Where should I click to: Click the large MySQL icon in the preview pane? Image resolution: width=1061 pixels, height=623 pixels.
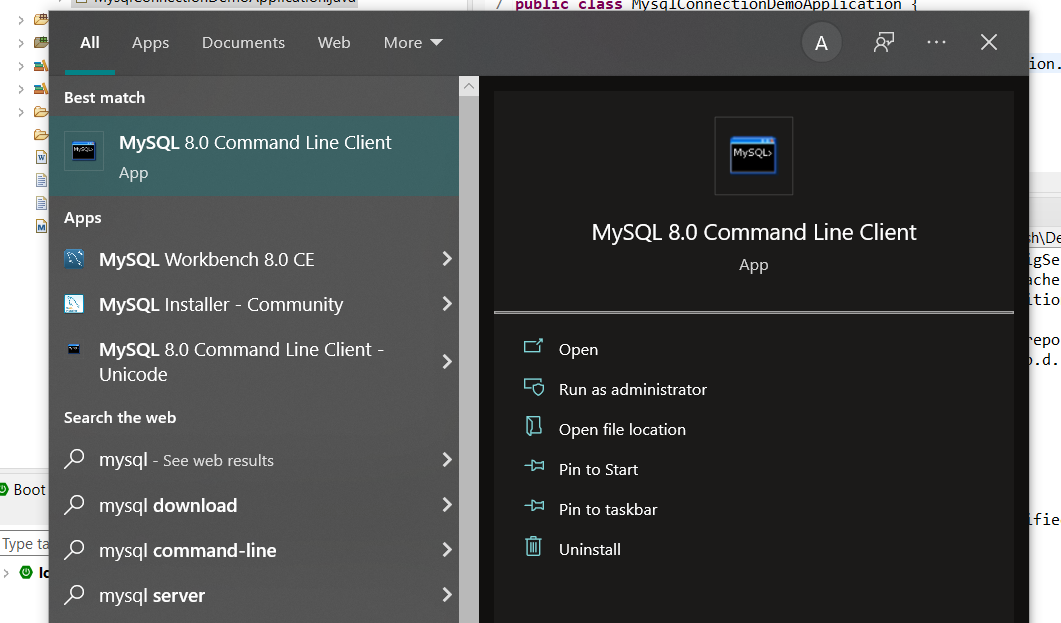pyautogui.click(x=753, y=156)
